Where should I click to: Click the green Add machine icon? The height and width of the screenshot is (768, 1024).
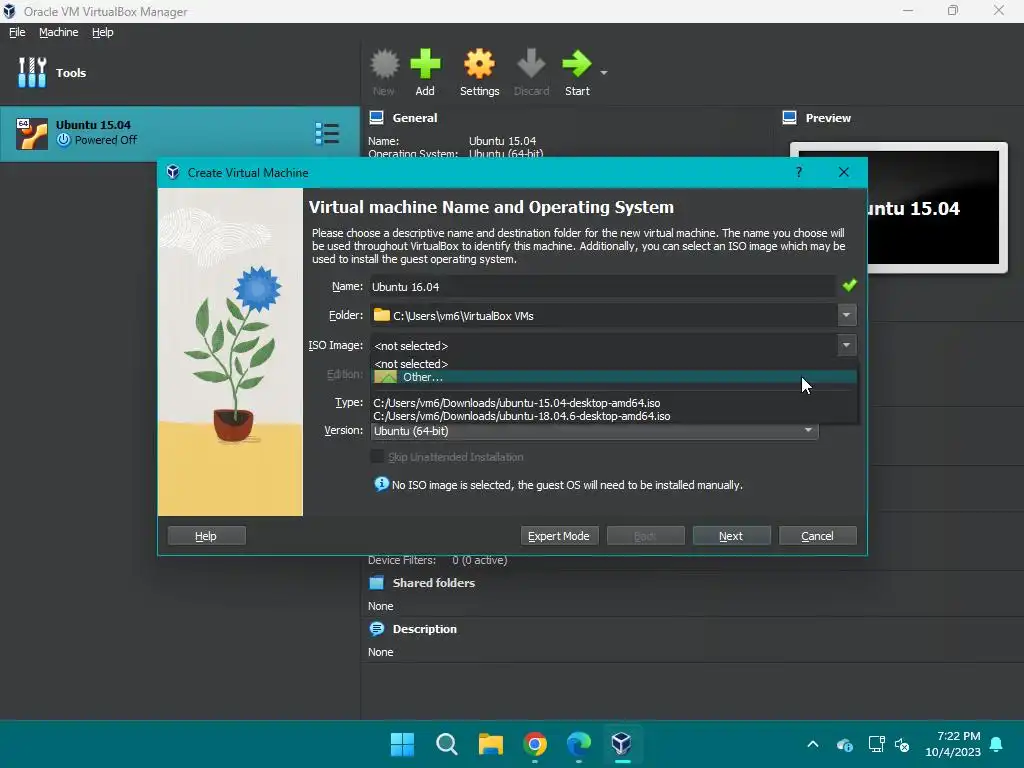(x=425, y=64)
